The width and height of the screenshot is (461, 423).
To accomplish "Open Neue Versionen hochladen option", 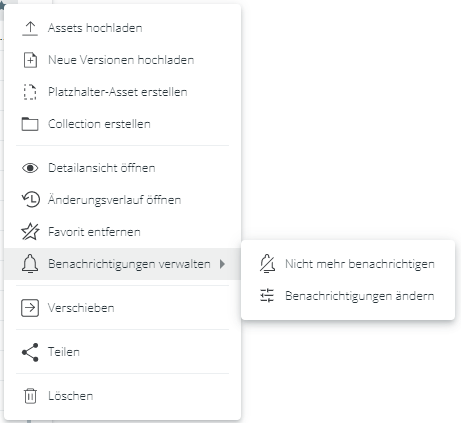I will 122,60.
